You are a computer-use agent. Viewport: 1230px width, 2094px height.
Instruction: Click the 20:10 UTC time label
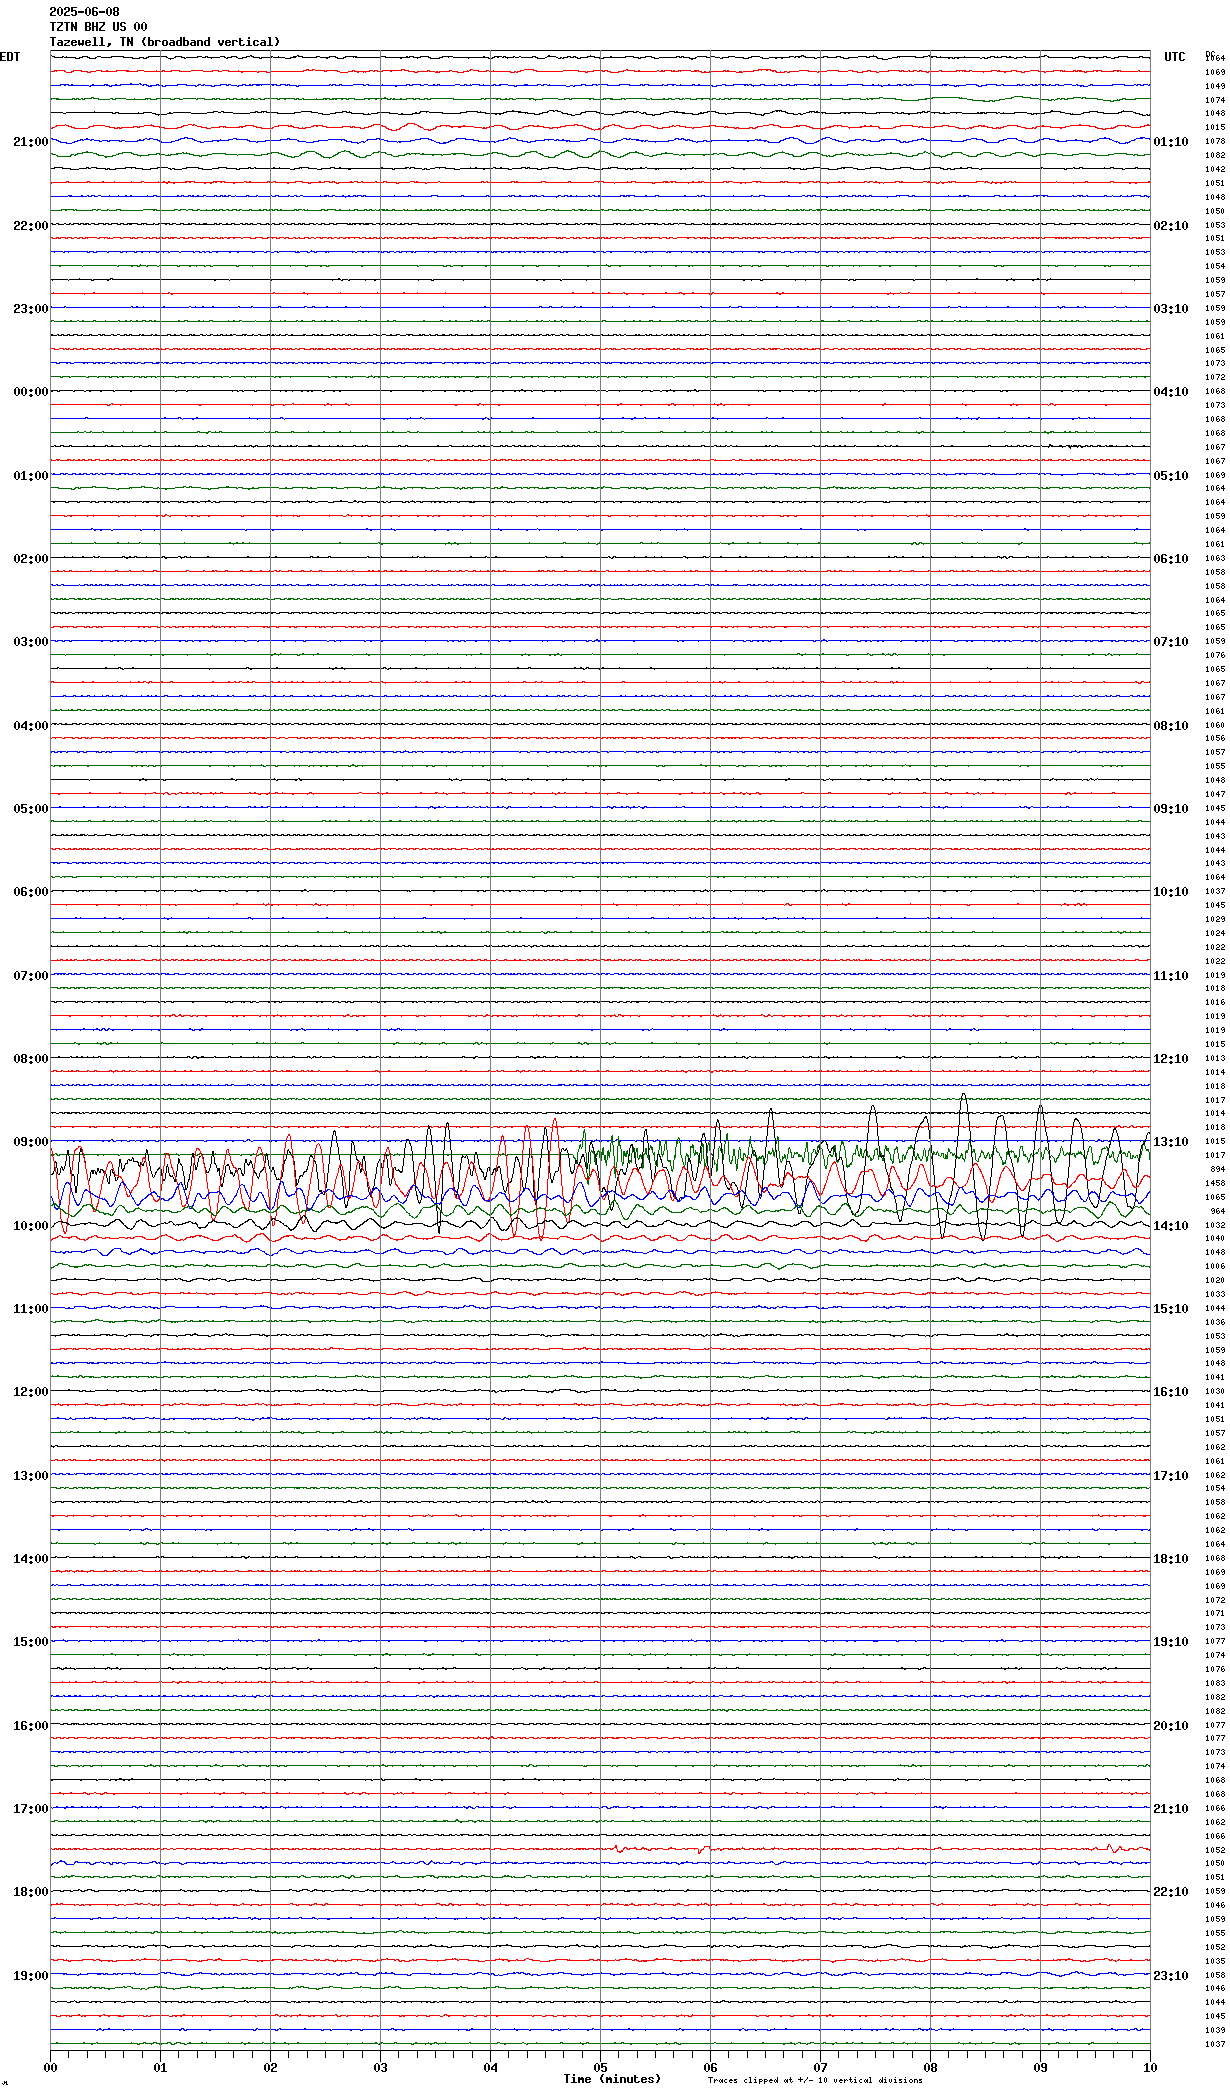point(1171,1726)
